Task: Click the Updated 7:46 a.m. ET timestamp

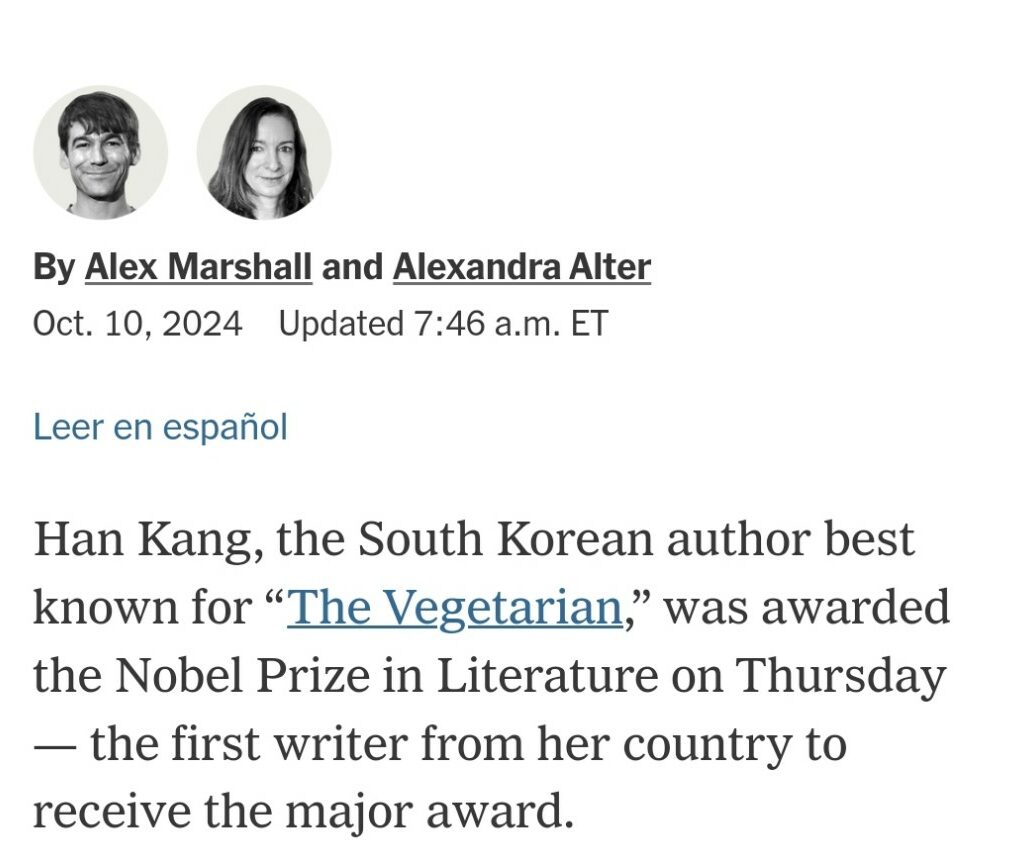Action: pos(443,323)
